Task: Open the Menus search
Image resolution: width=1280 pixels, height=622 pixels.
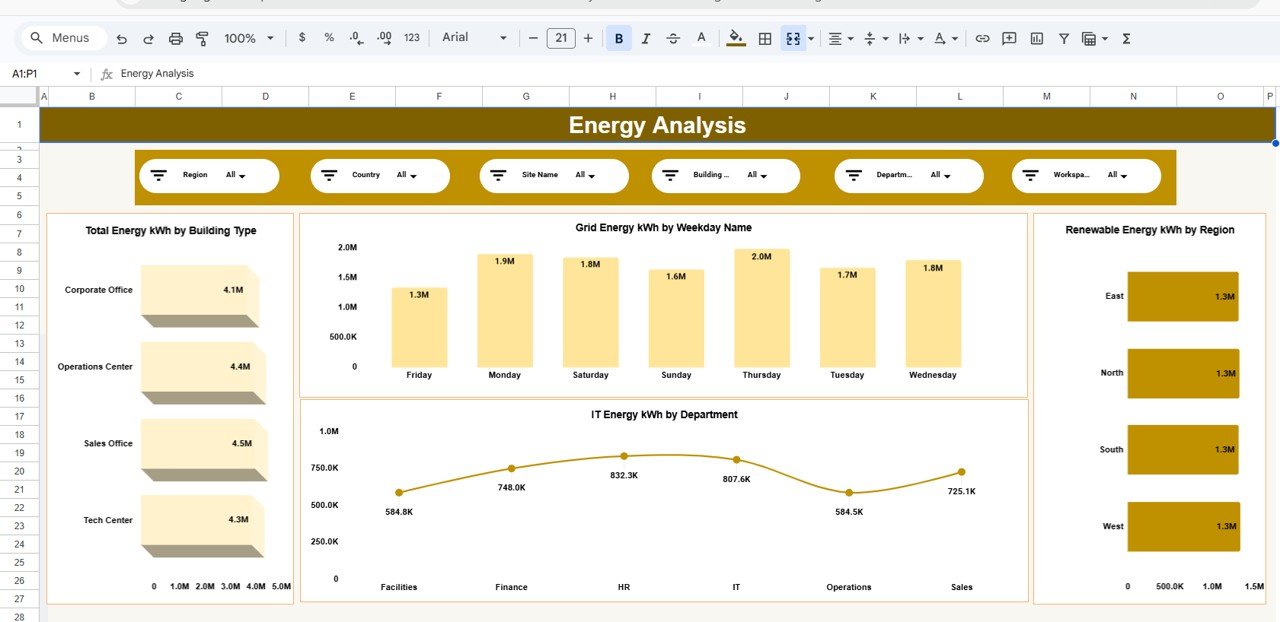Action: (x=62, y=37)
